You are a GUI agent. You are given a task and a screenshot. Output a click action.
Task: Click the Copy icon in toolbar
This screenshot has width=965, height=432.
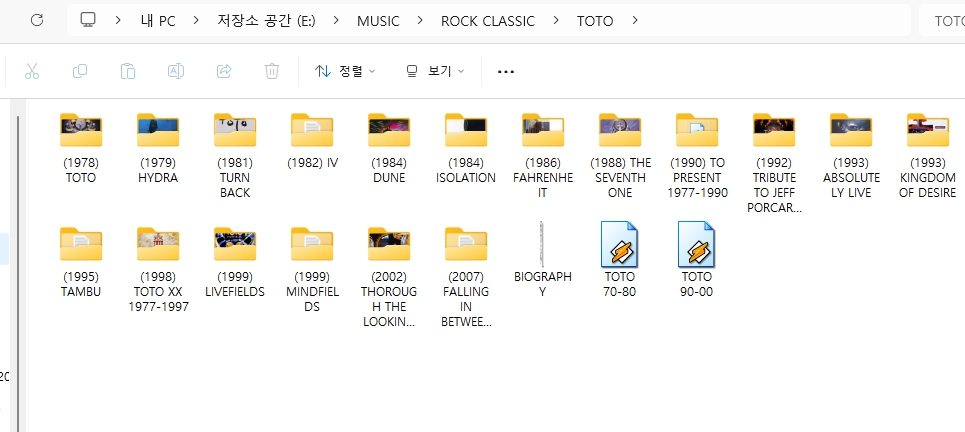pos(80,71)
